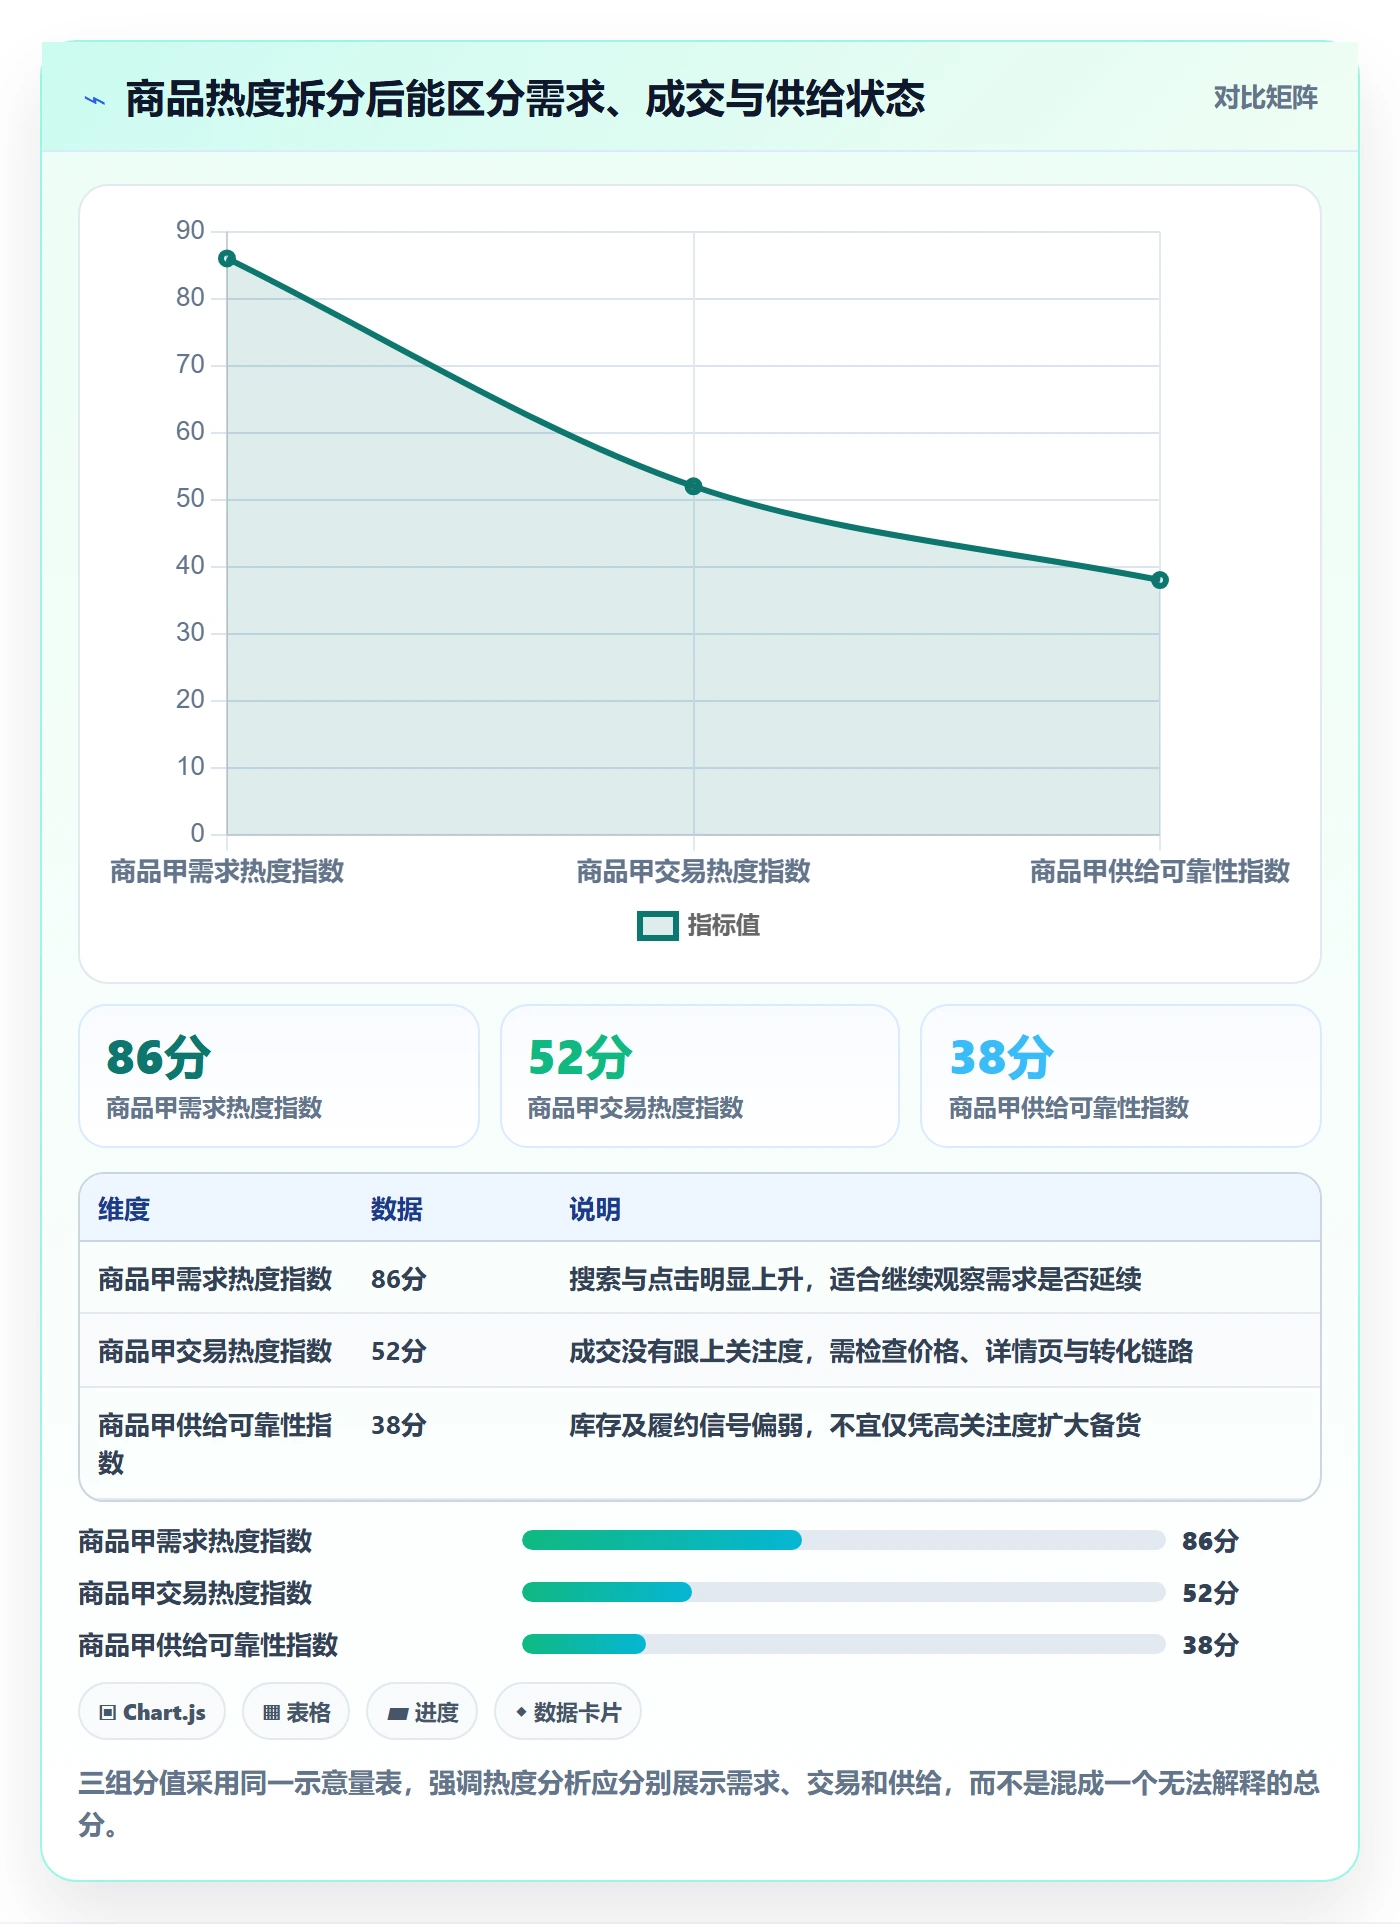1400x1924 pixels.
Task: Click the 38分 value beside progress bar
Action: pos(1210,1645)
